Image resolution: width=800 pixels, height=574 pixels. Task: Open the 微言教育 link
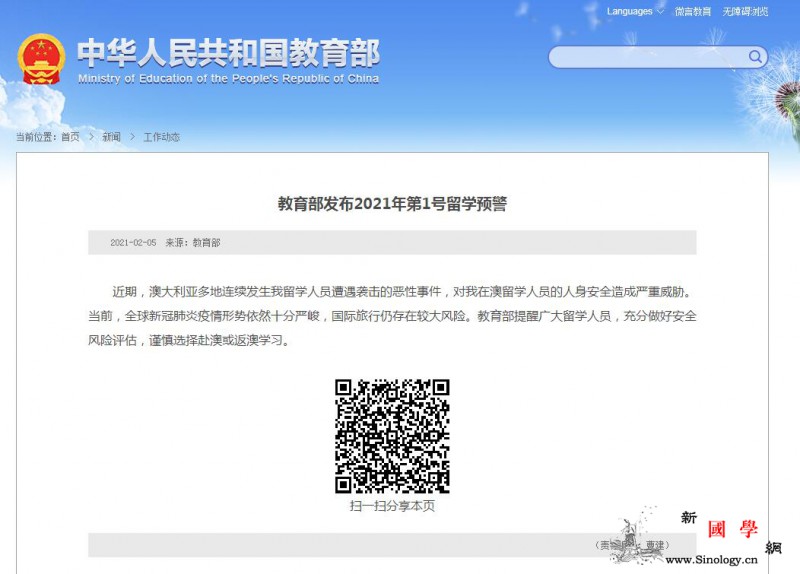(x=692, y=11)
